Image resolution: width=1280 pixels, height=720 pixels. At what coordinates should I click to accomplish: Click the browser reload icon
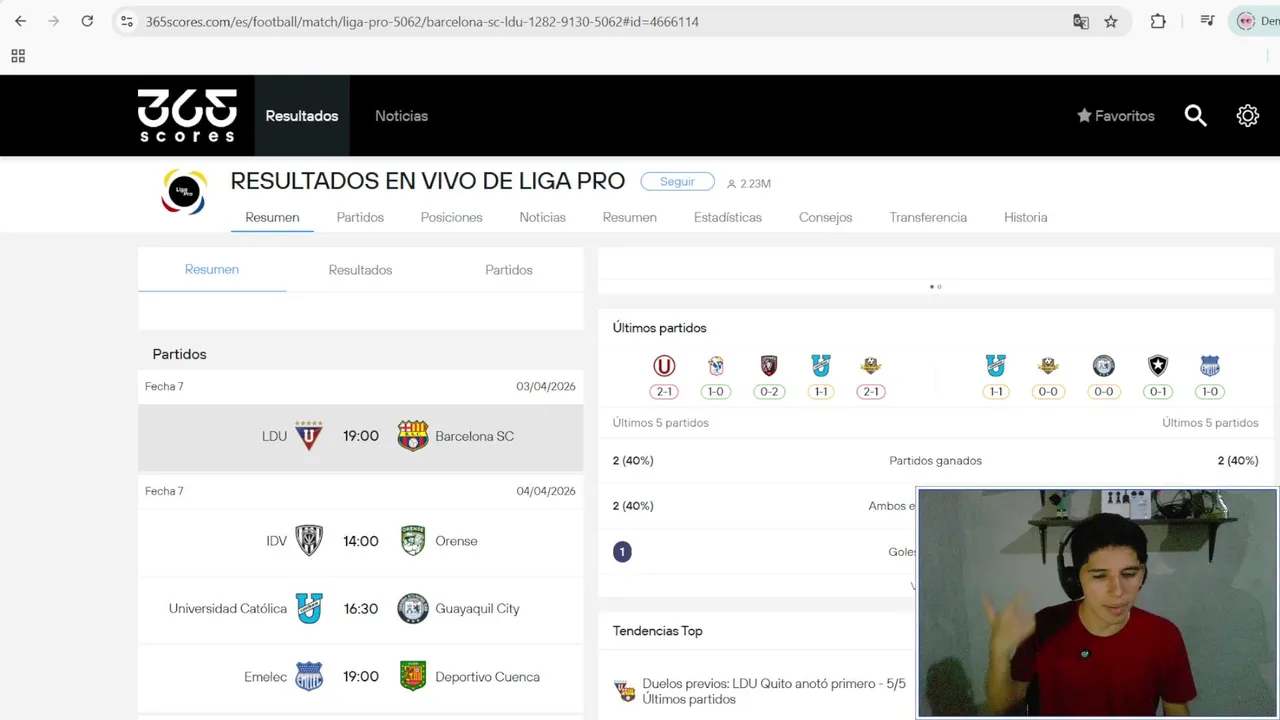pos(87,21)
